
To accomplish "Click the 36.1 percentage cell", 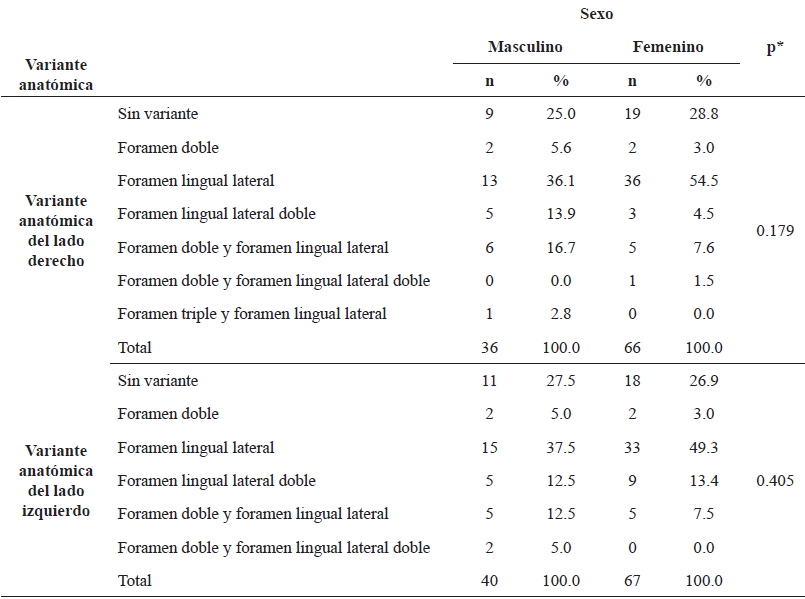I will click(x=560, y=181).
